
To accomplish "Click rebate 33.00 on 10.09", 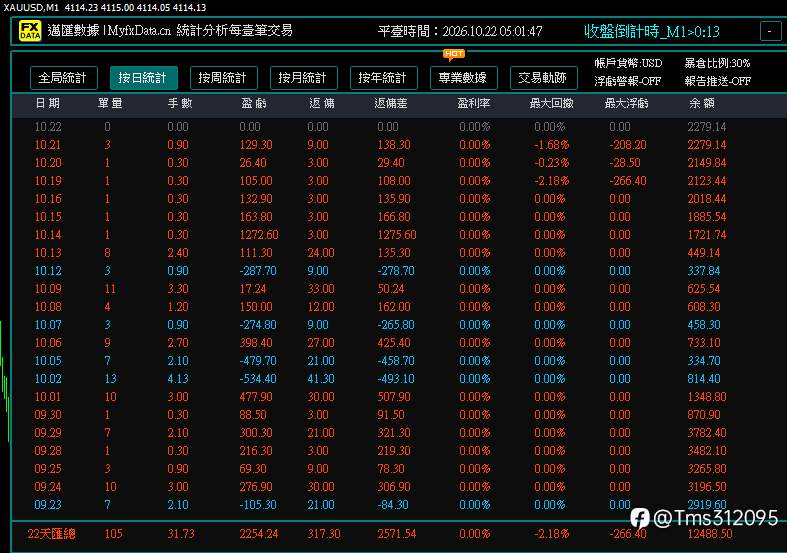I will [x=321, y=289].
